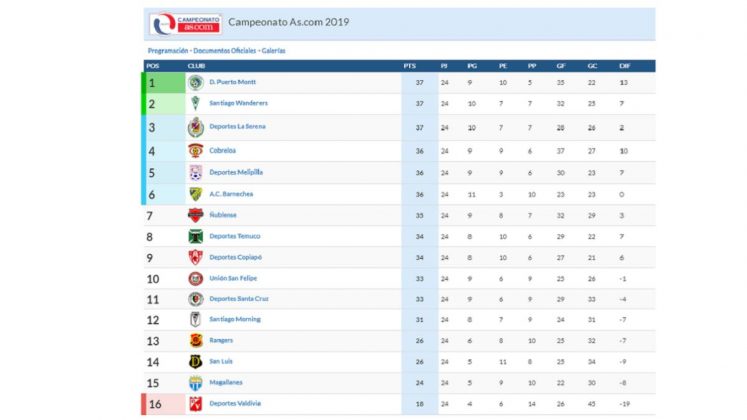Sort table by PTS column header
Screen dimensions: 747x420
pyautogui.click(x=410, y=66)
